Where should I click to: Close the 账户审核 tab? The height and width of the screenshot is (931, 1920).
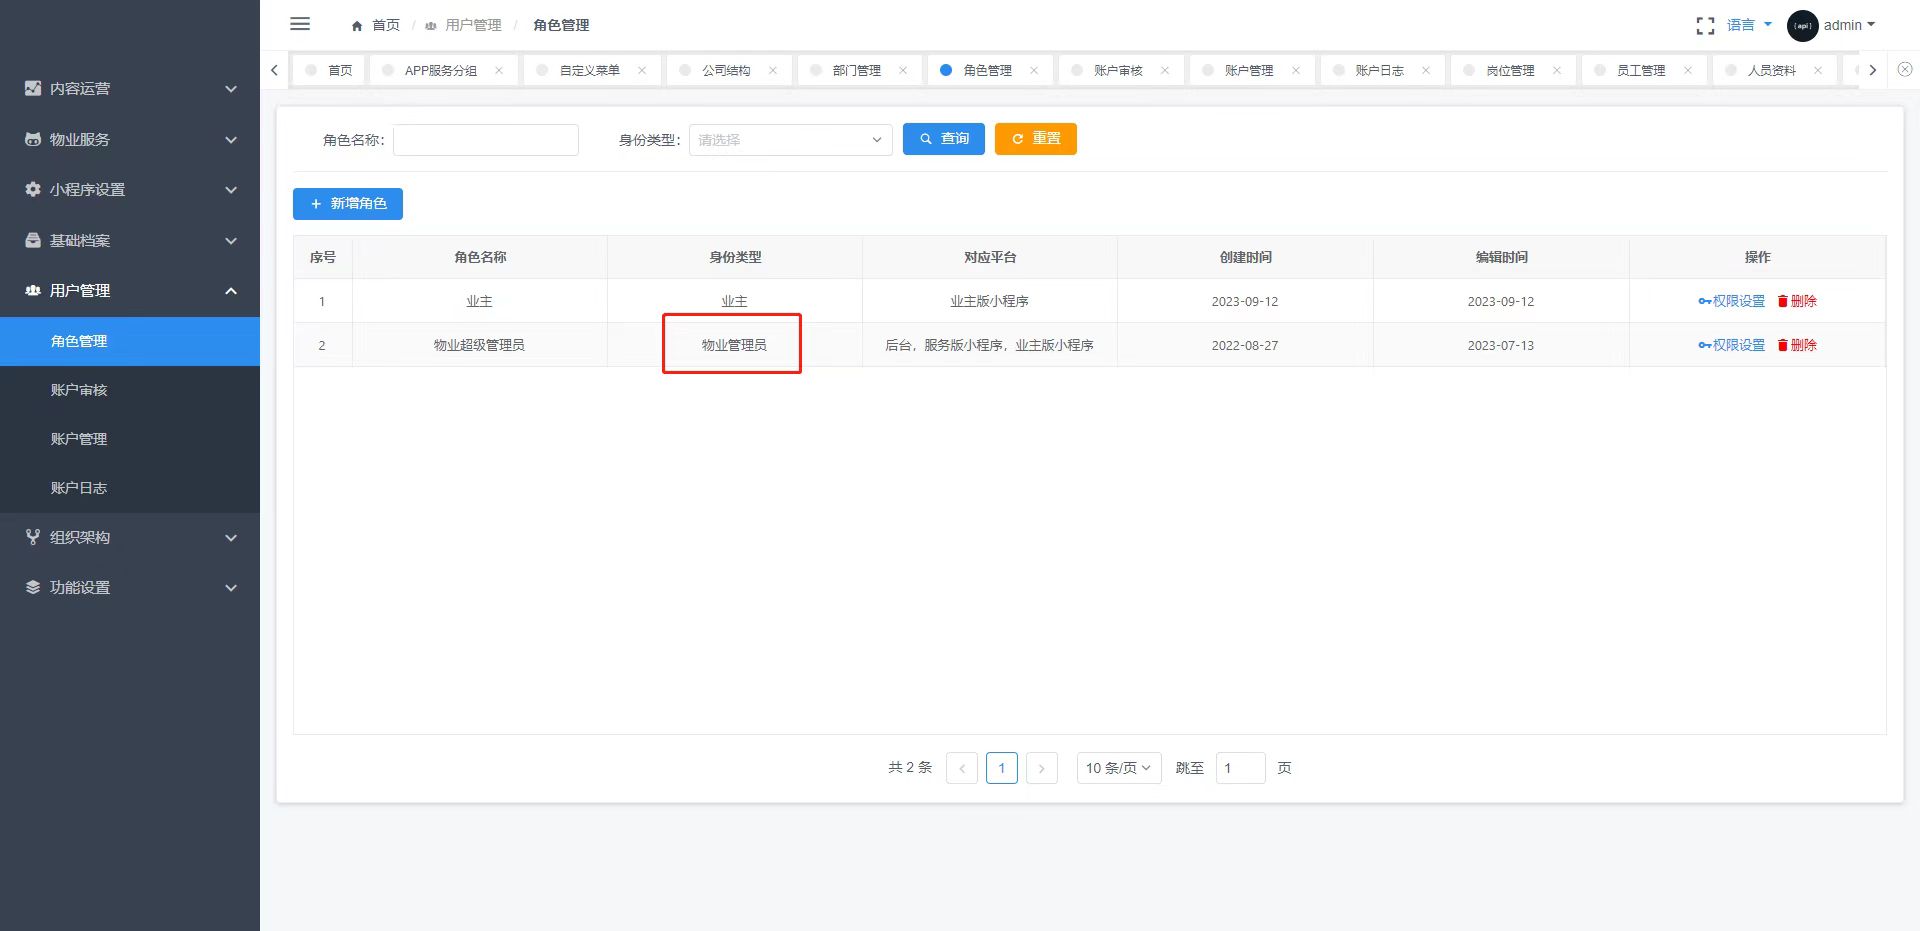[x=1165, y=70]
